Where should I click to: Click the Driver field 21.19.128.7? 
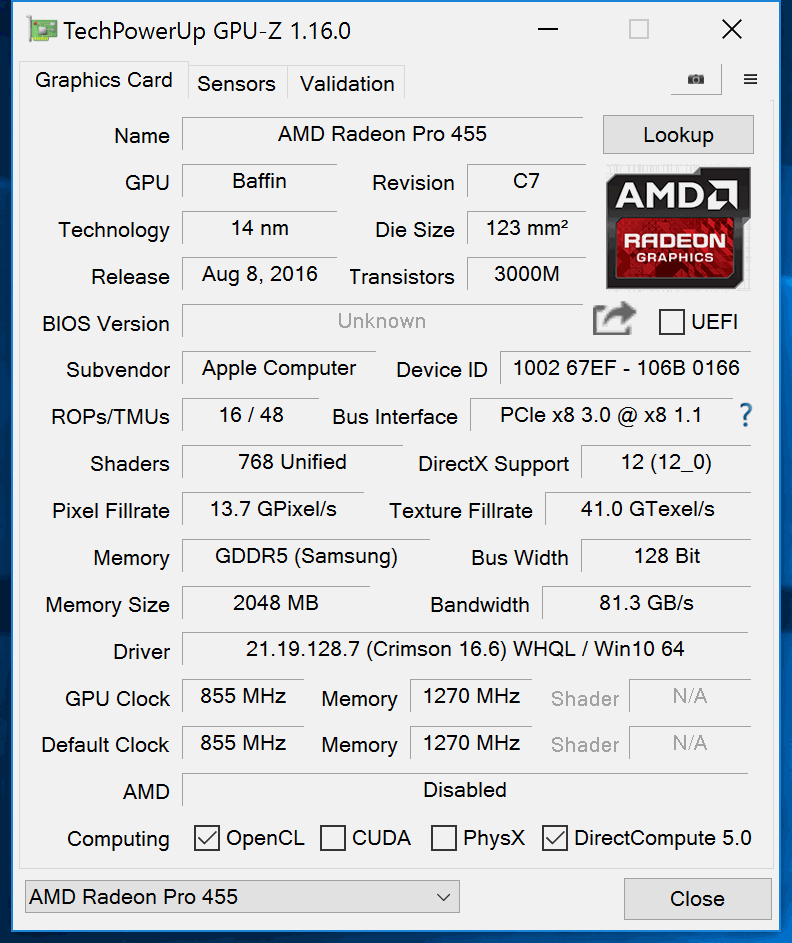coord(465,648)
